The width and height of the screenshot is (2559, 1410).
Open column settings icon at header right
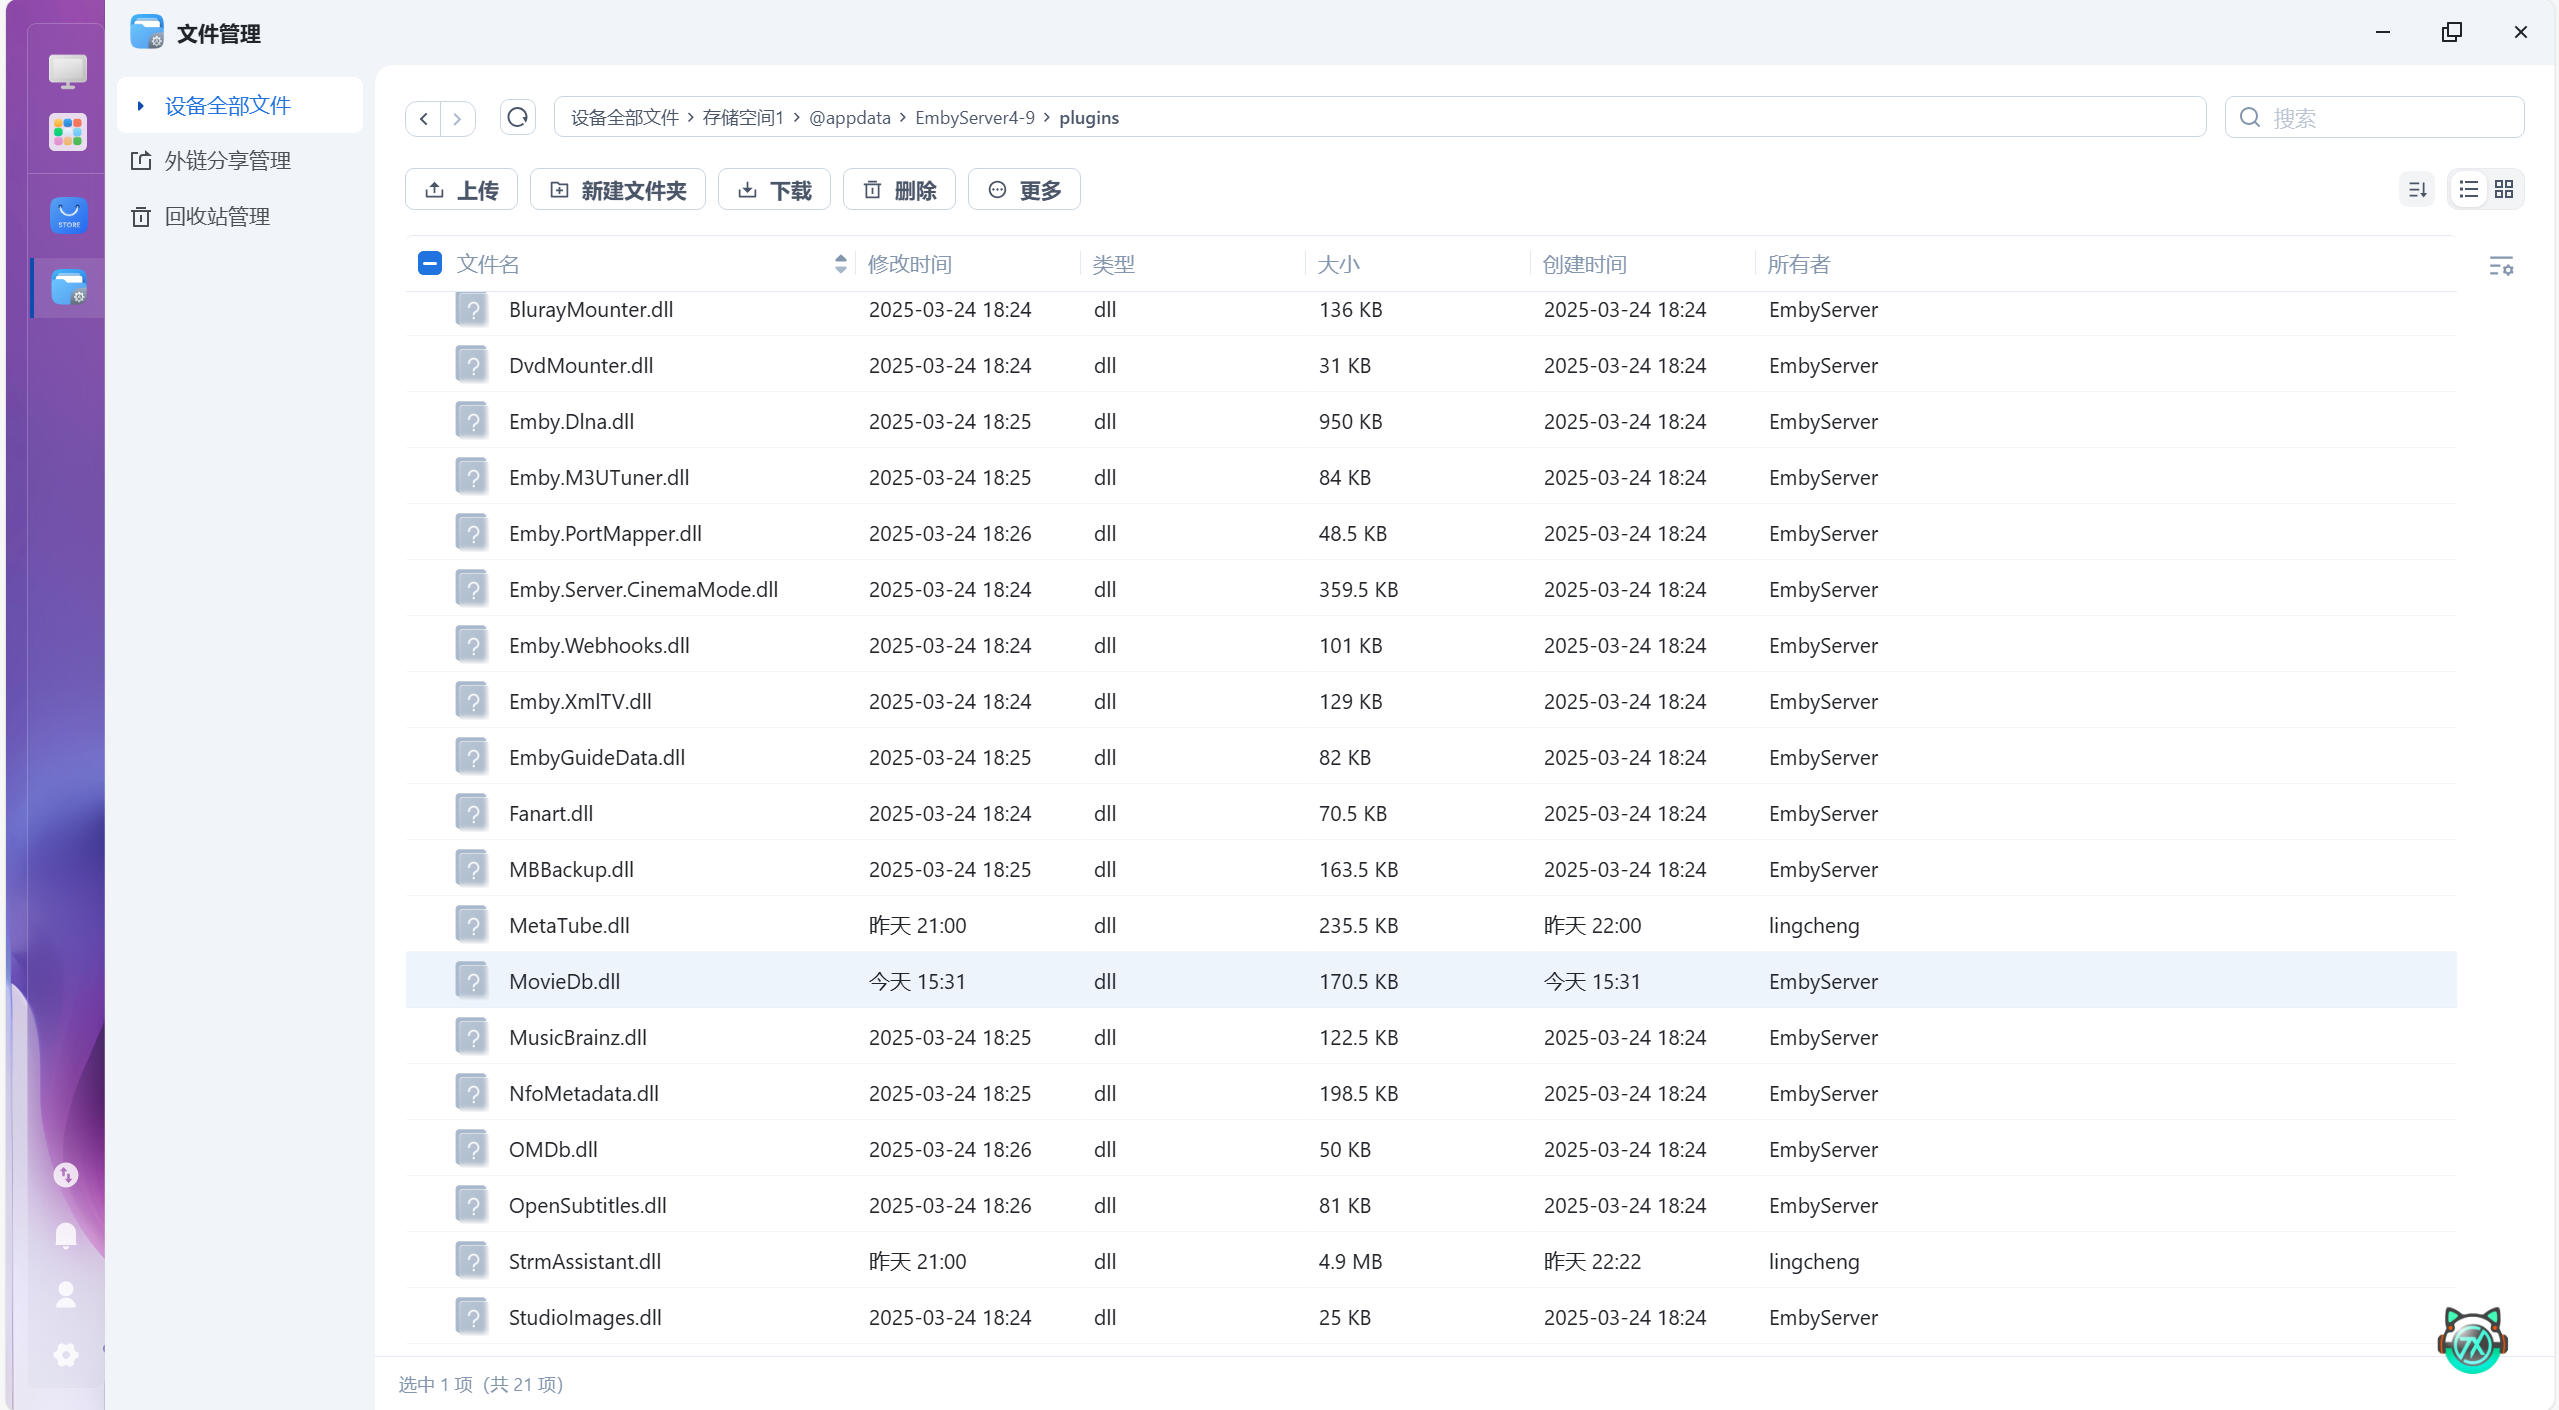(2501, 265)
